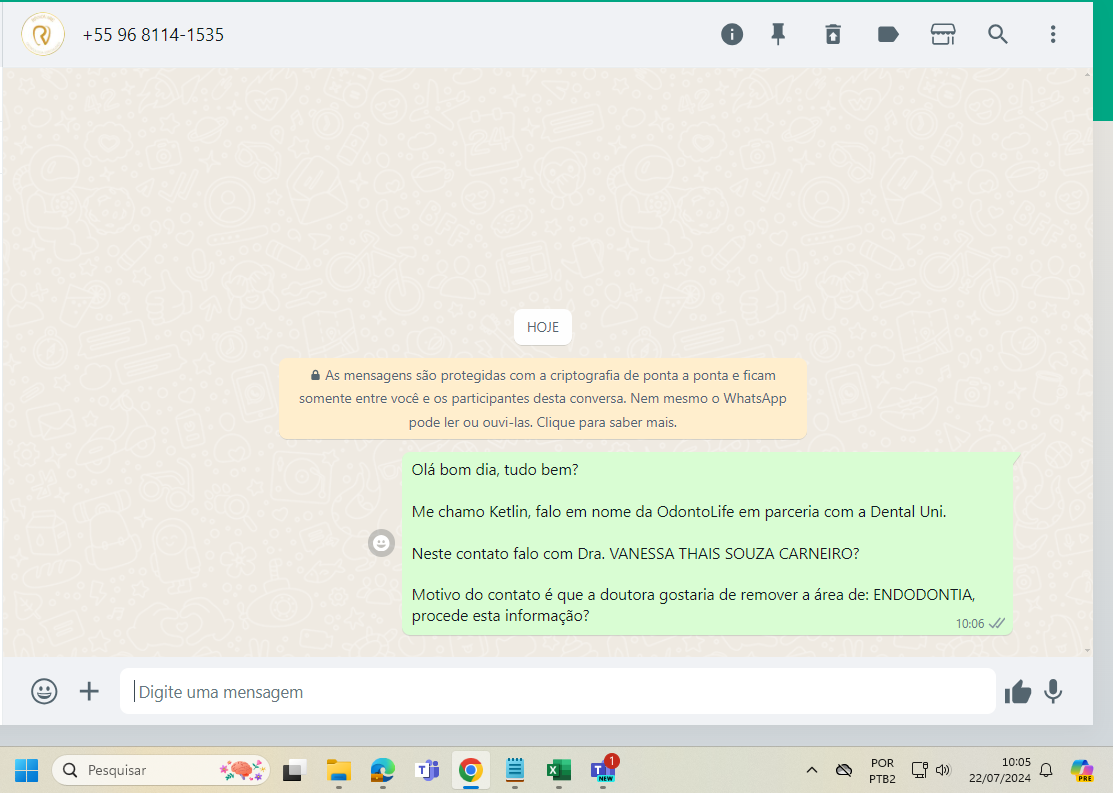Click the sent message bubble from Ketlin
The width and height of the screenshot is (1113, 793).
[707, 543]
